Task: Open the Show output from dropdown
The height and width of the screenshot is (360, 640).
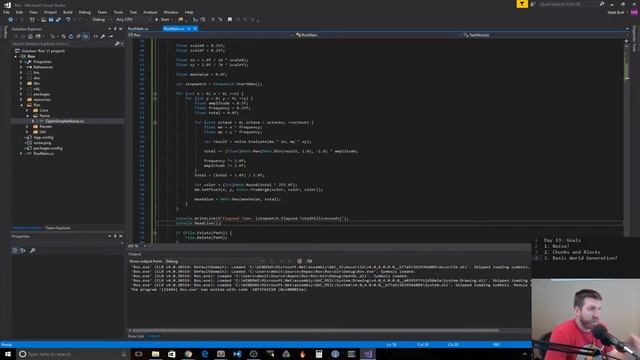Action: point(214,261)
